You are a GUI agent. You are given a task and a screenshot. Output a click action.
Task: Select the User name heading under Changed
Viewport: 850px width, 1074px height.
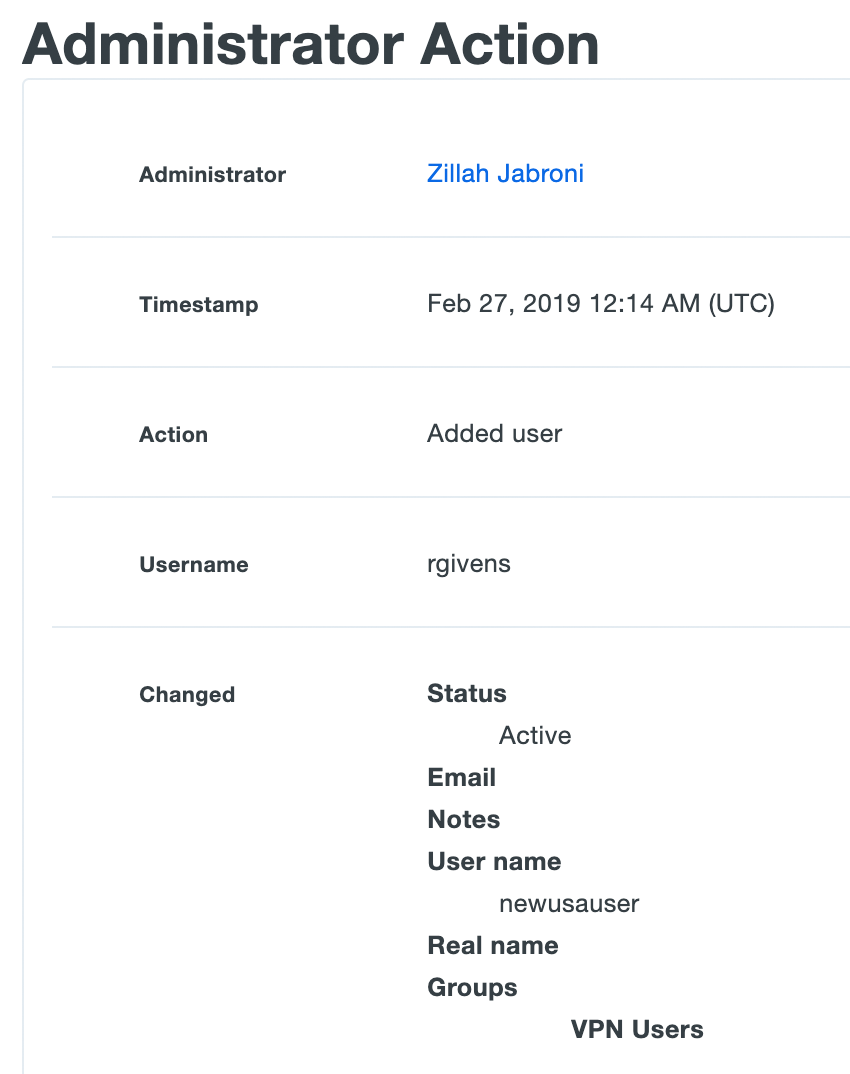pyautogui.click(x=494, y=861)
